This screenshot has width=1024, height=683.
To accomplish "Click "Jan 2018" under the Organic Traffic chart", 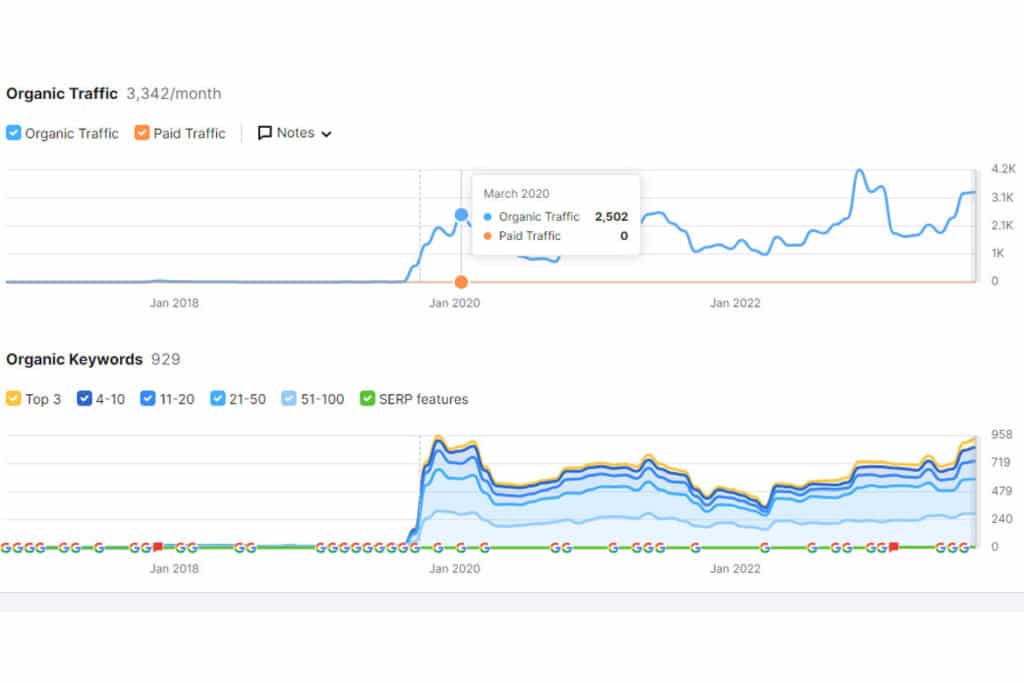I will click(x=174, y=303).
